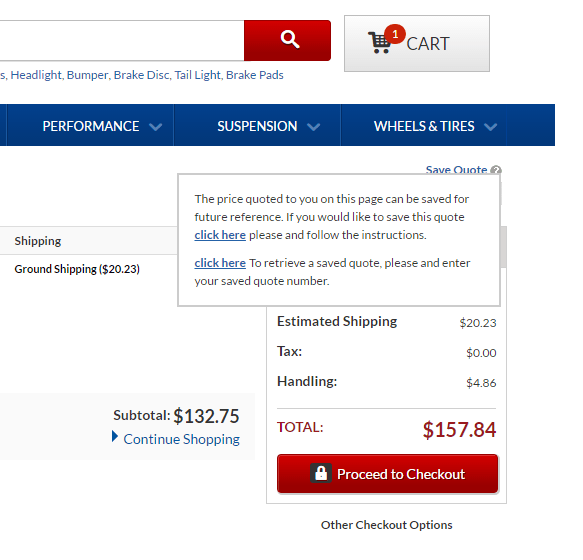
Task: Click the Save Quote link
Action: tap(456, 170)
